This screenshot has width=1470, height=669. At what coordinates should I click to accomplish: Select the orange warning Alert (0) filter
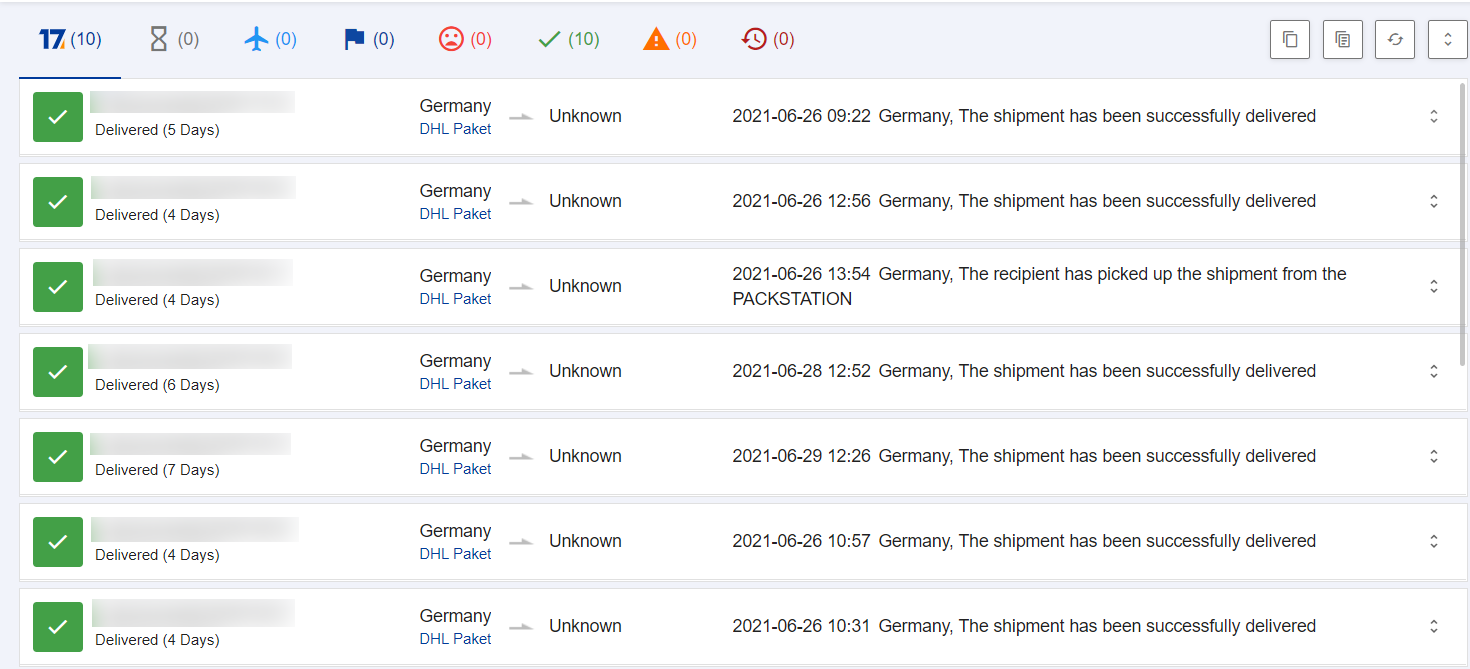click(x=670, y=40)
